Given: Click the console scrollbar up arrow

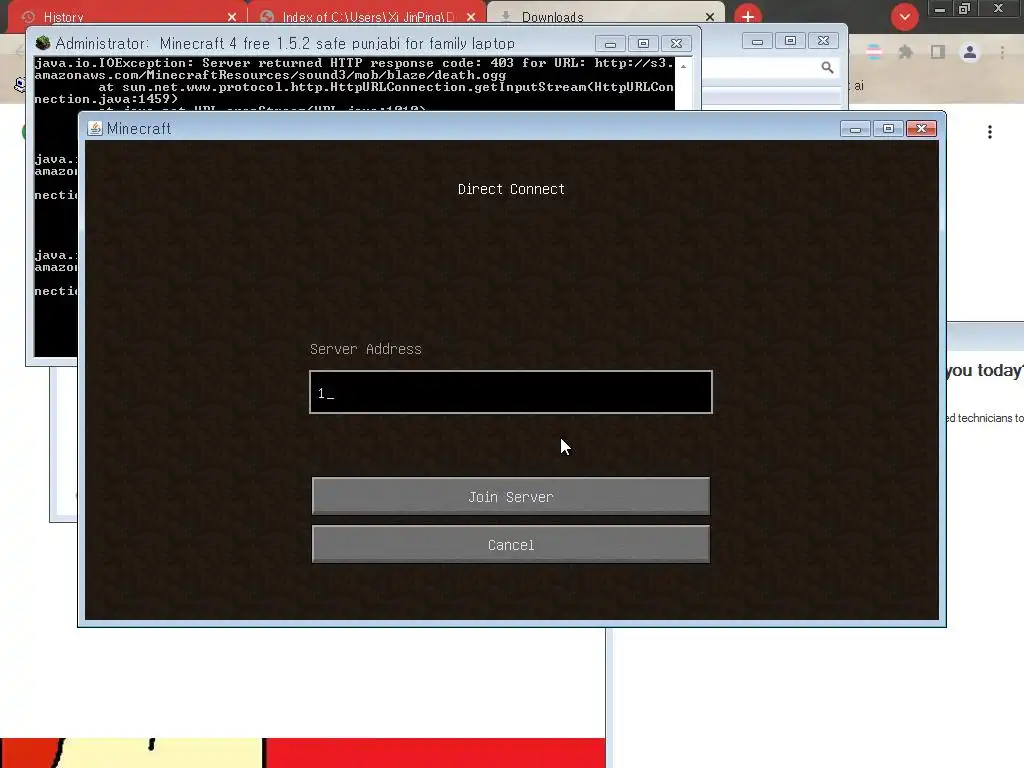Looking at the screenshot, I should pyautogui.click(x=683, y=67).
